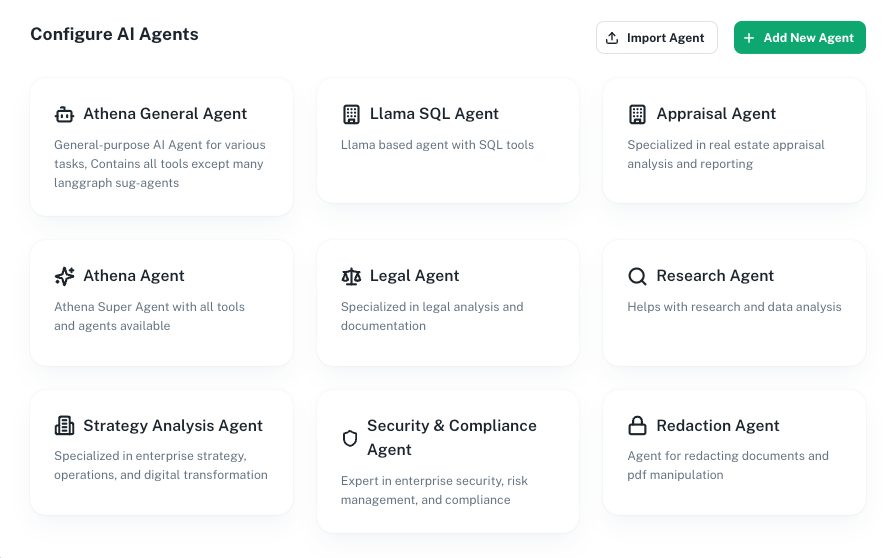Open the Redaction Agent title
This screenshot has width=887, height=558.
coord(718,426)
